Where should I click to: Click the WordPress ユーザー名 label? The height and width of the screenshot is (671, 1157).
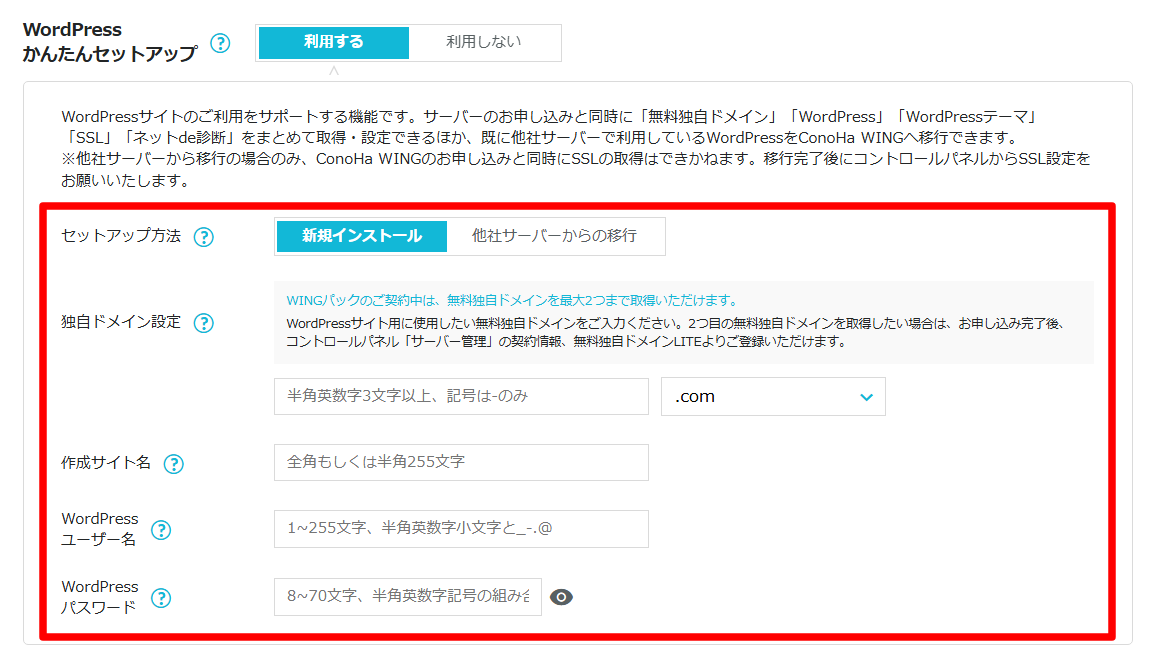pyautogui.click(x=100, y=529)
